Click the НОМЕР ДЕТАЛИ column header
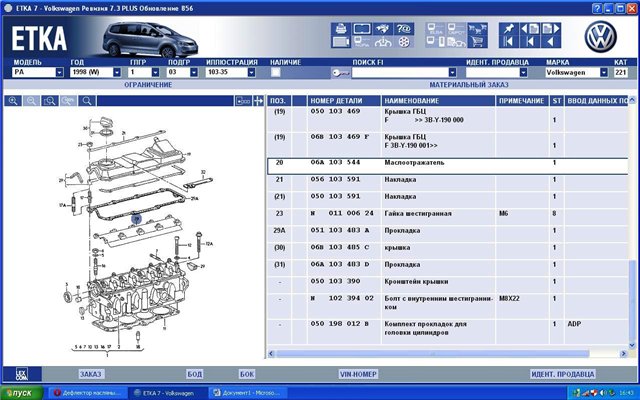This screenshot has width=640, height=400. [x=344, y=101]
